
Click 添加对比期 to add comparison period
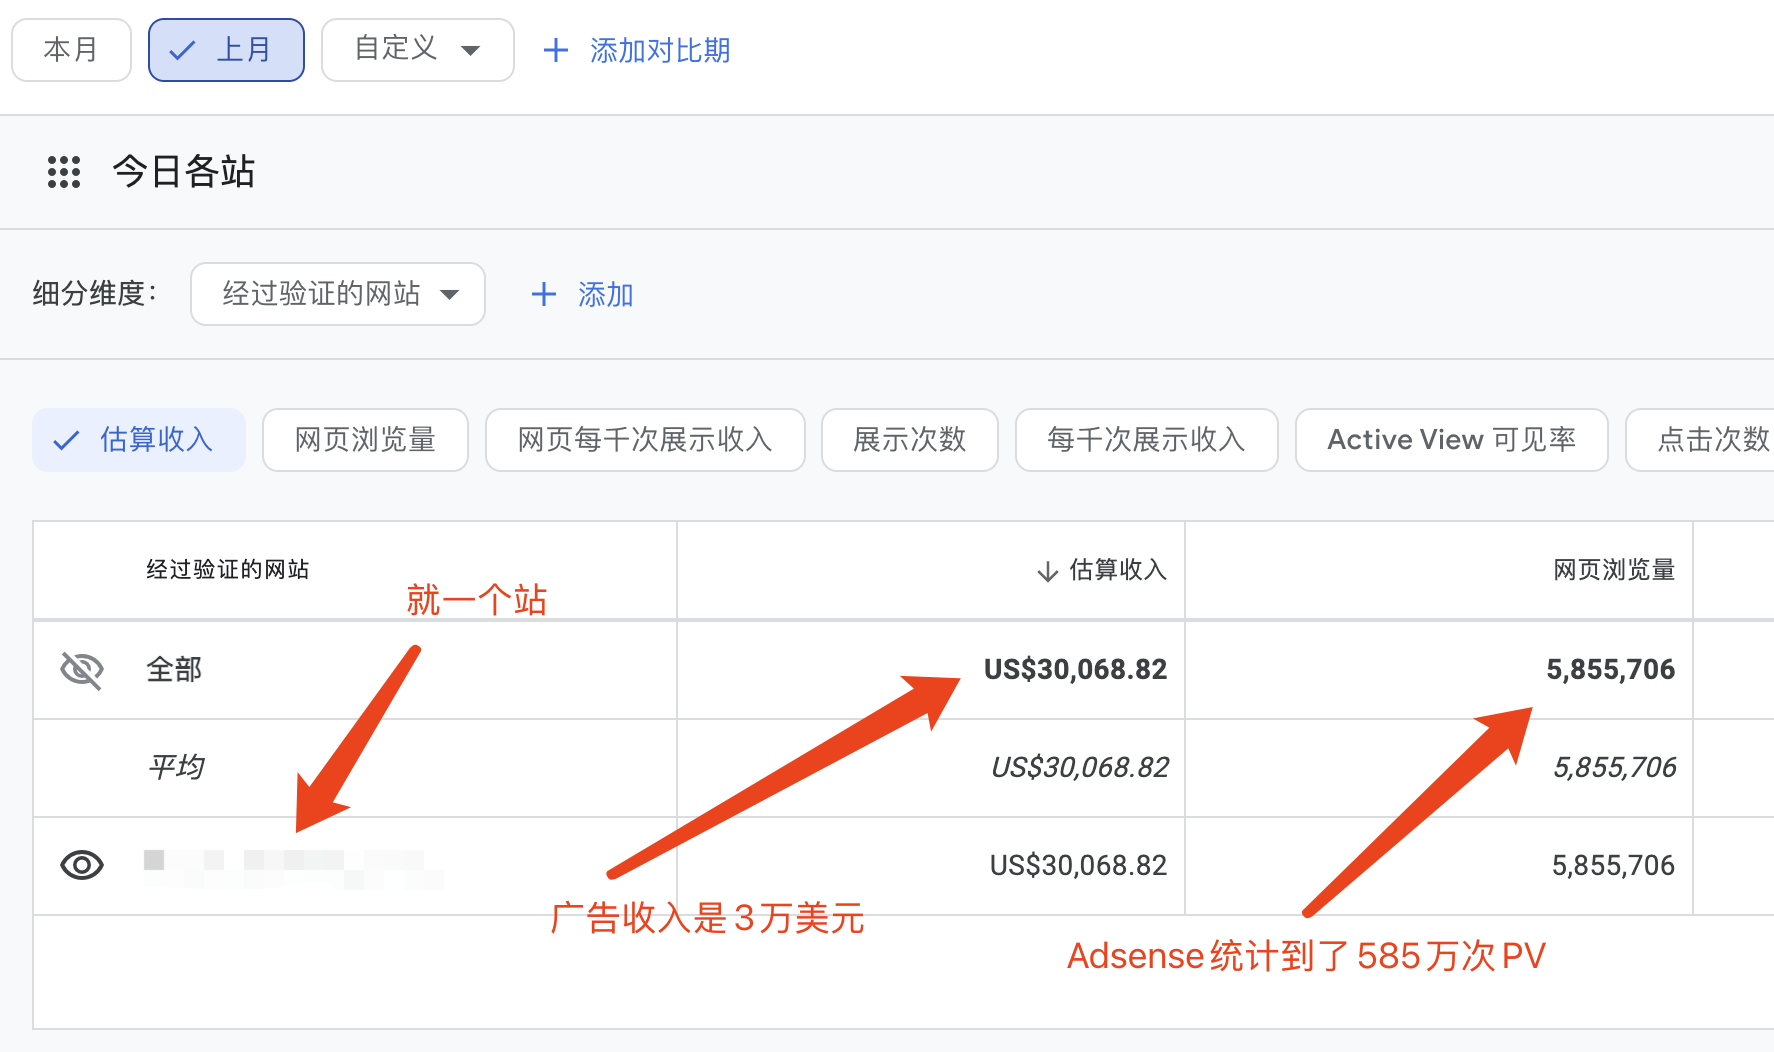636,50
